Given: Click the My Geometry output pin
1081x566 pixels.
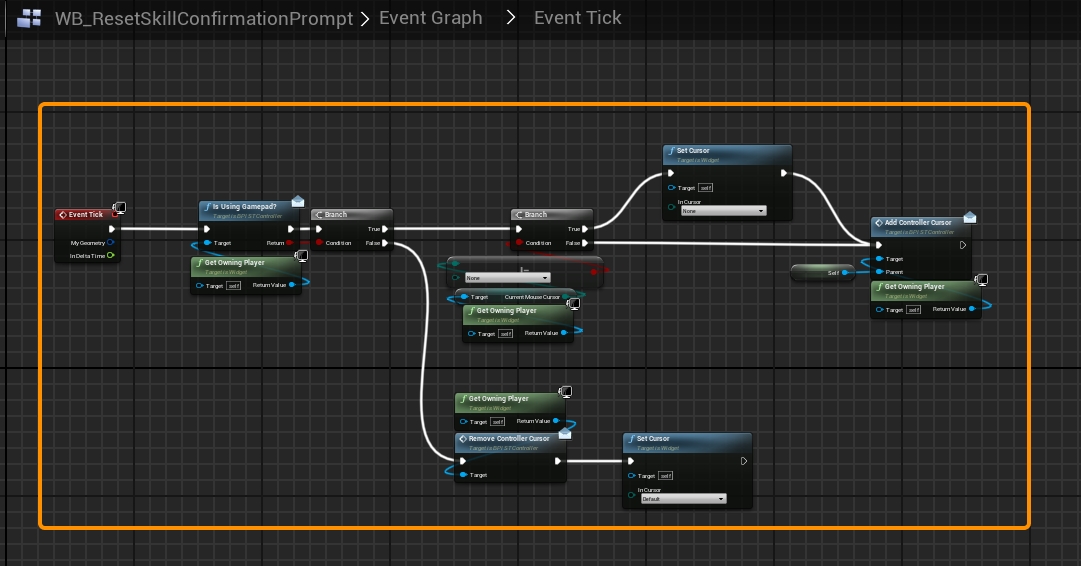Looking at the screenshot, I should coord(111,242).
